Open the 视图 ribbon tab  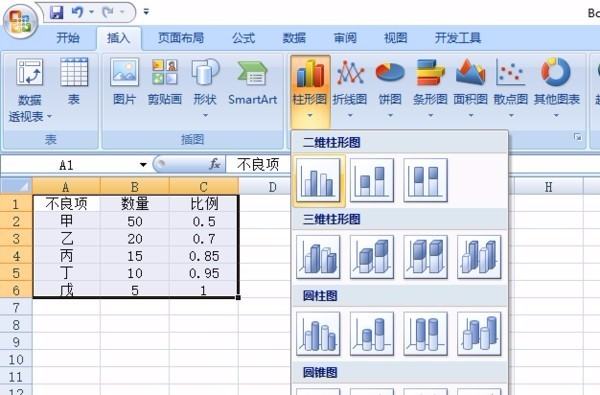[396, 38]
